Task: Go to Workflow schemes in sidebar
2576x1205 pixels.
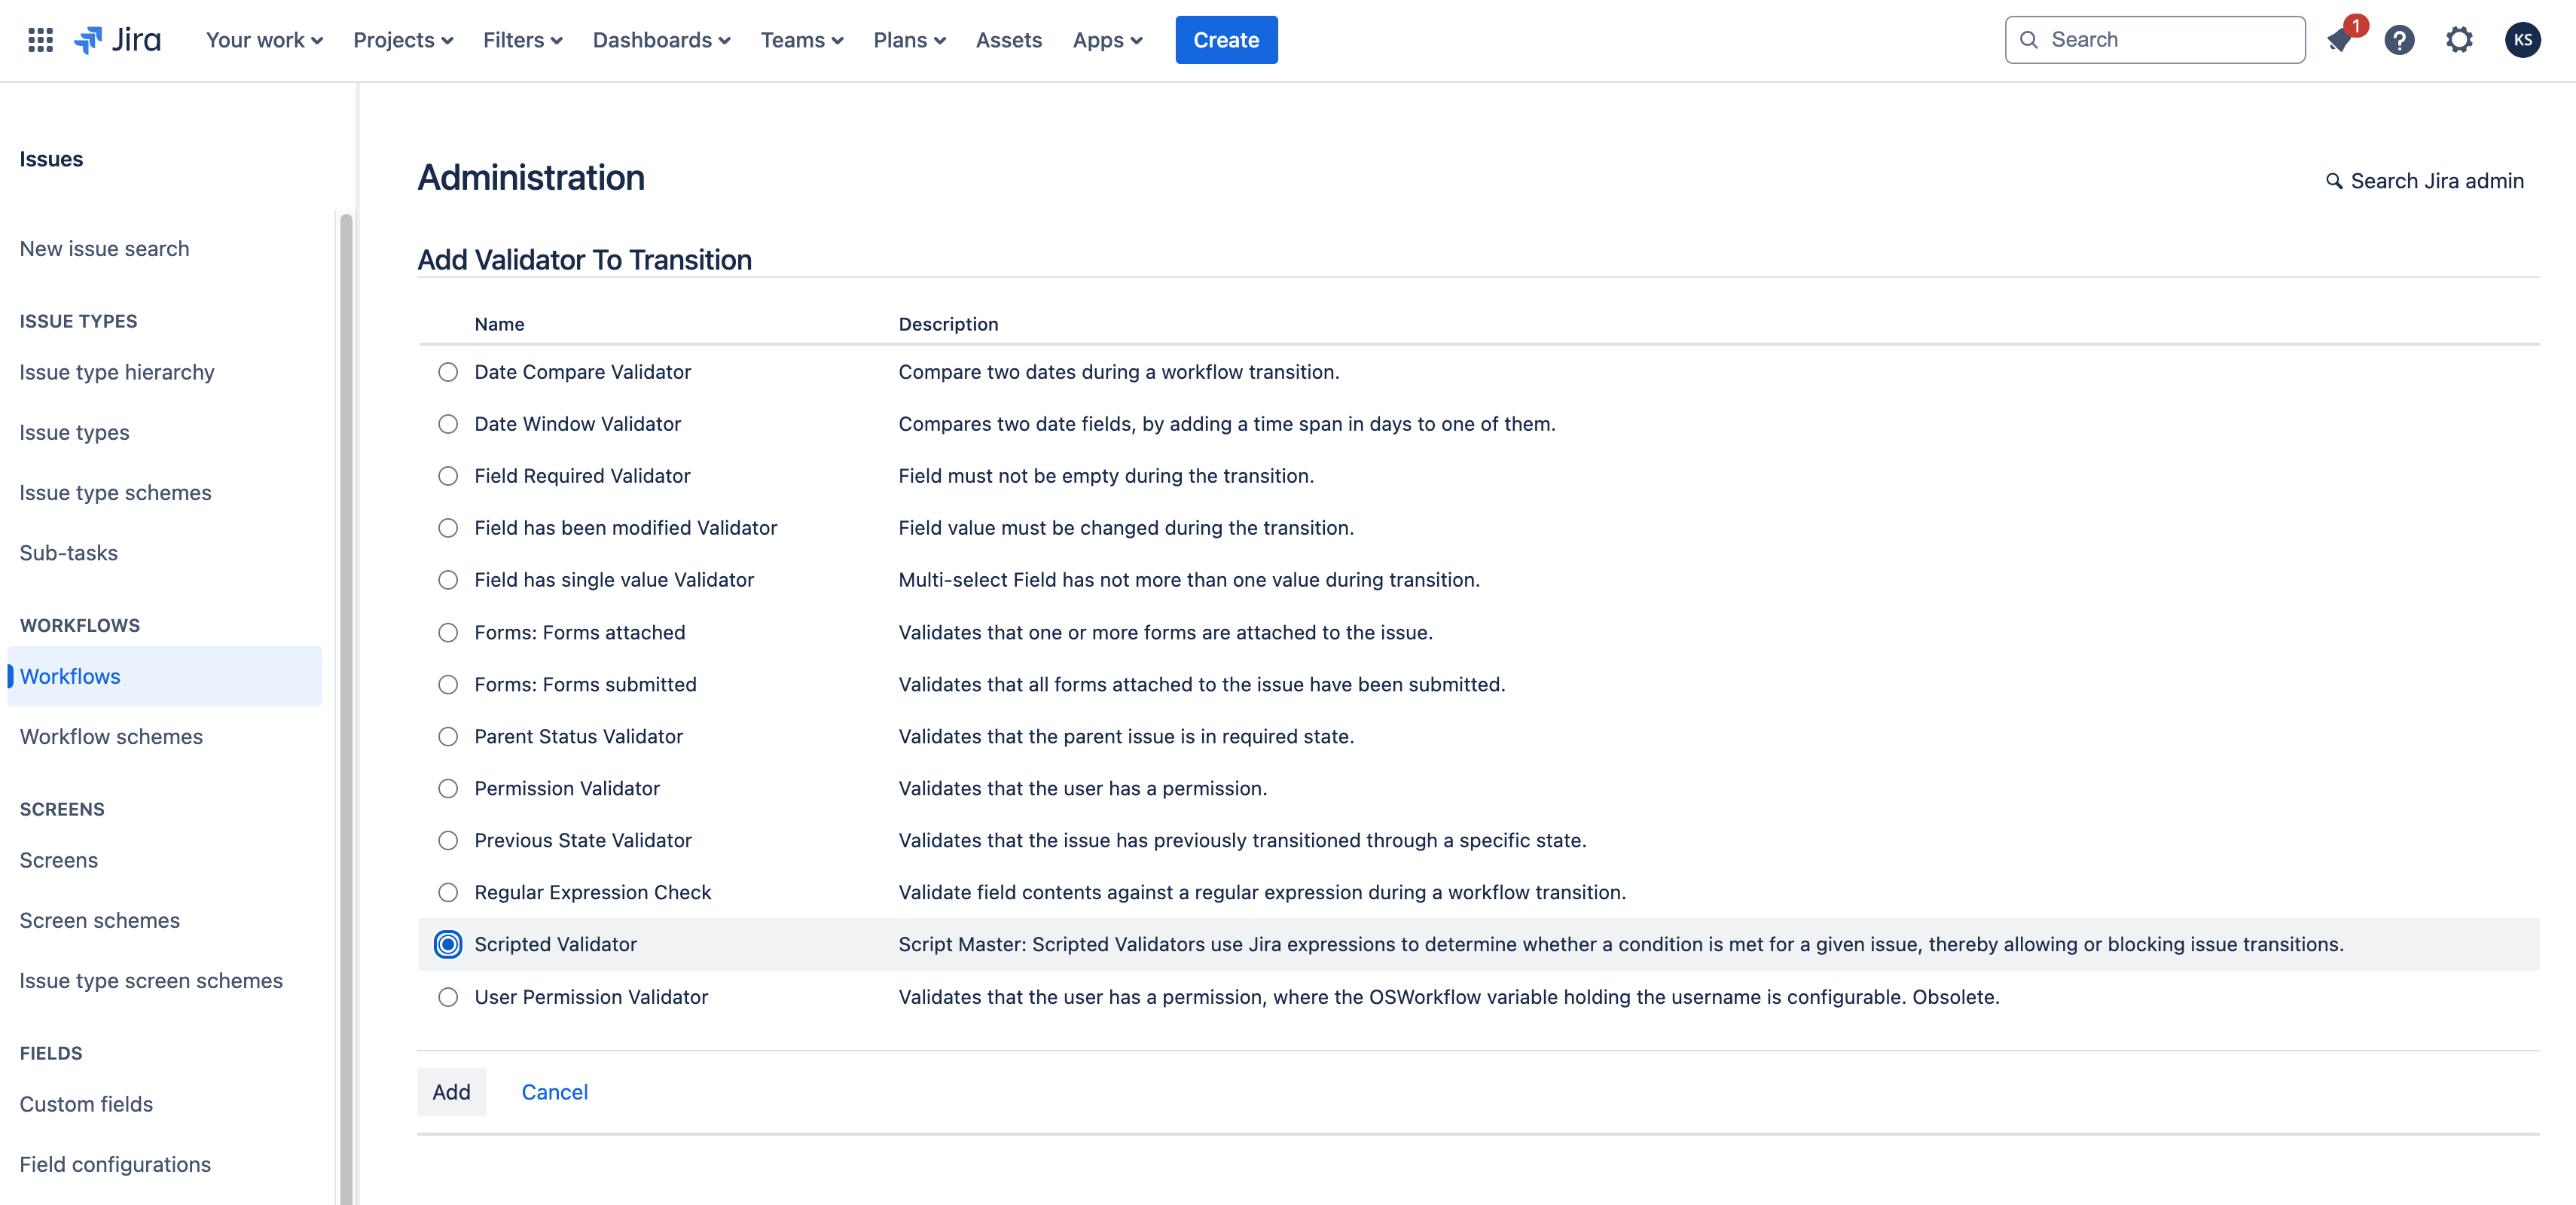Action: [x=111, y=736]
